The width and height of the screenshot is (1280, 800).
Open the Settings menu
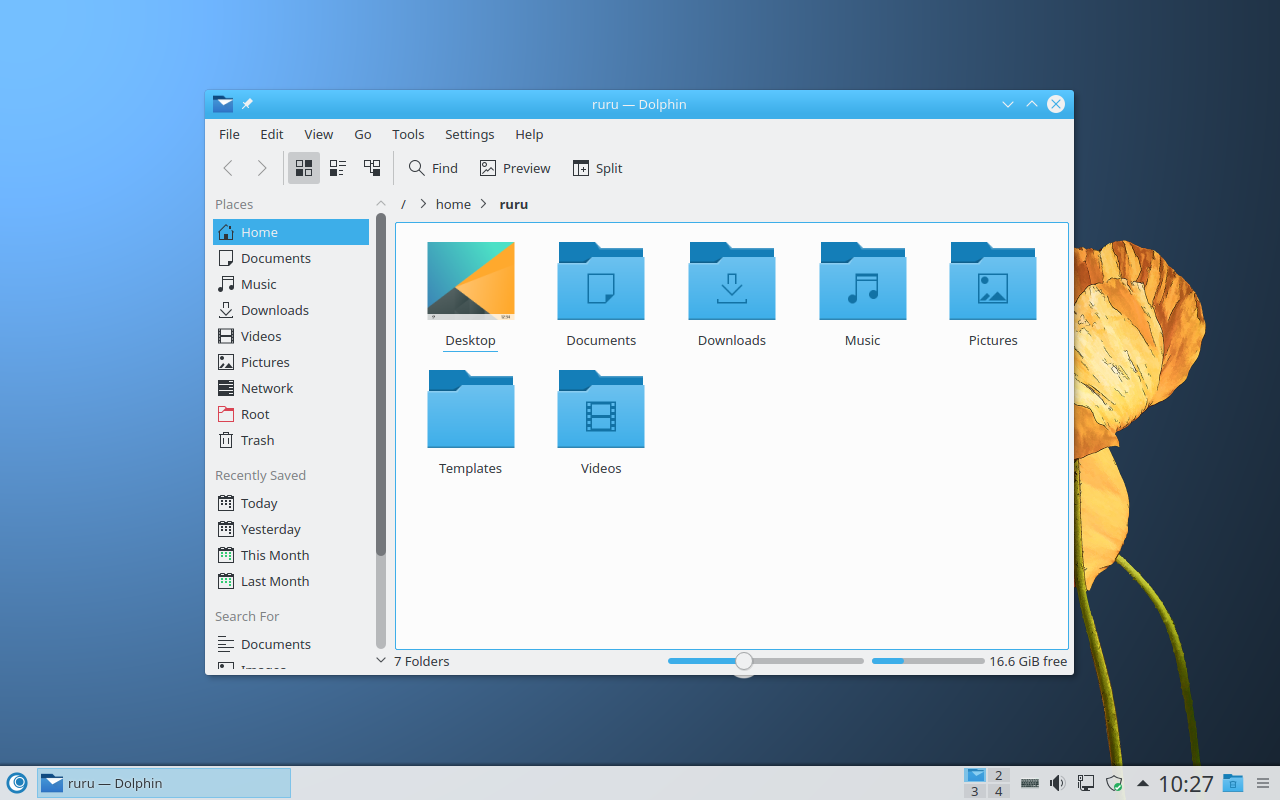(469, 134)
